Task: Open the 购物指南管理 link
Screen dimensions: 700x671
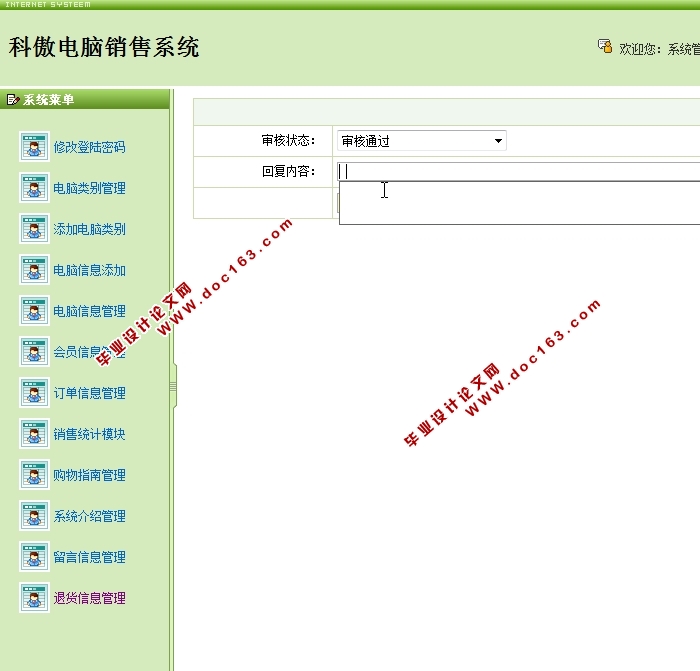Action: [x=89, y=475]
